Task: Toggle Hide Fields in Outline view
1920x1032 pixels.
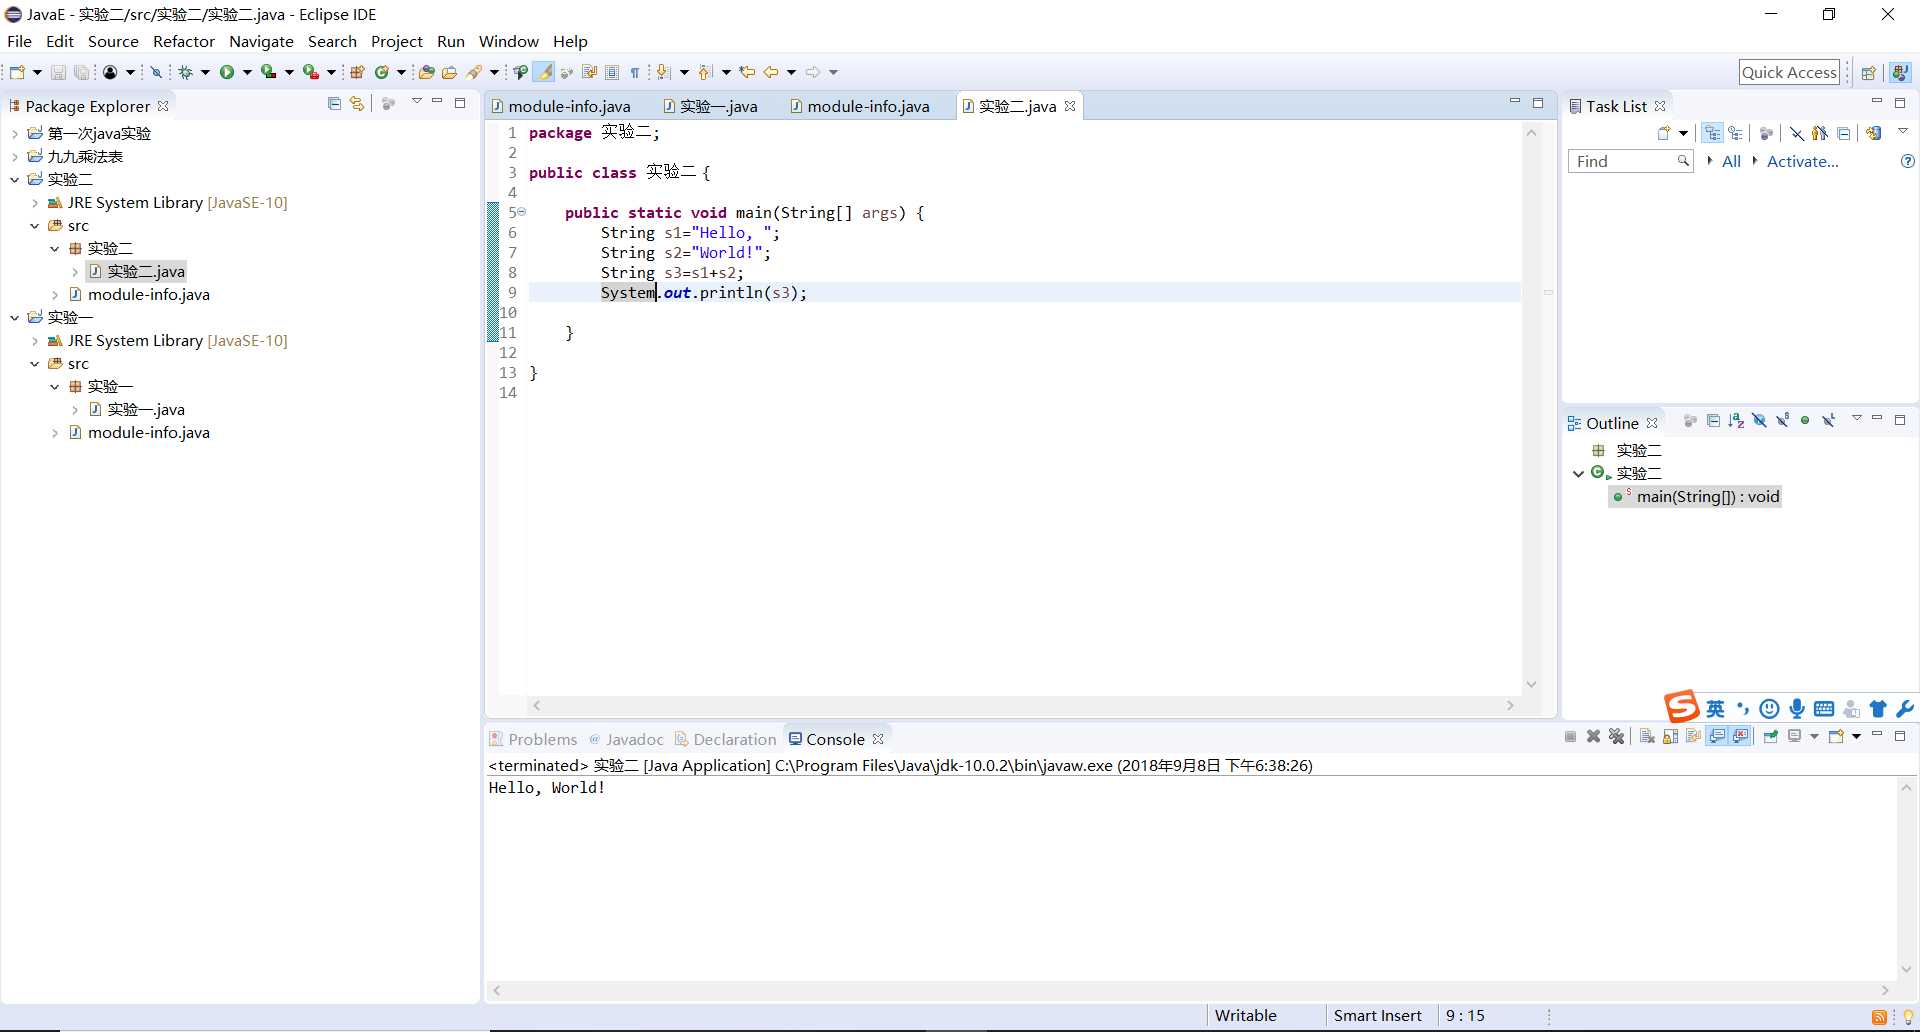Action: 1759,421
